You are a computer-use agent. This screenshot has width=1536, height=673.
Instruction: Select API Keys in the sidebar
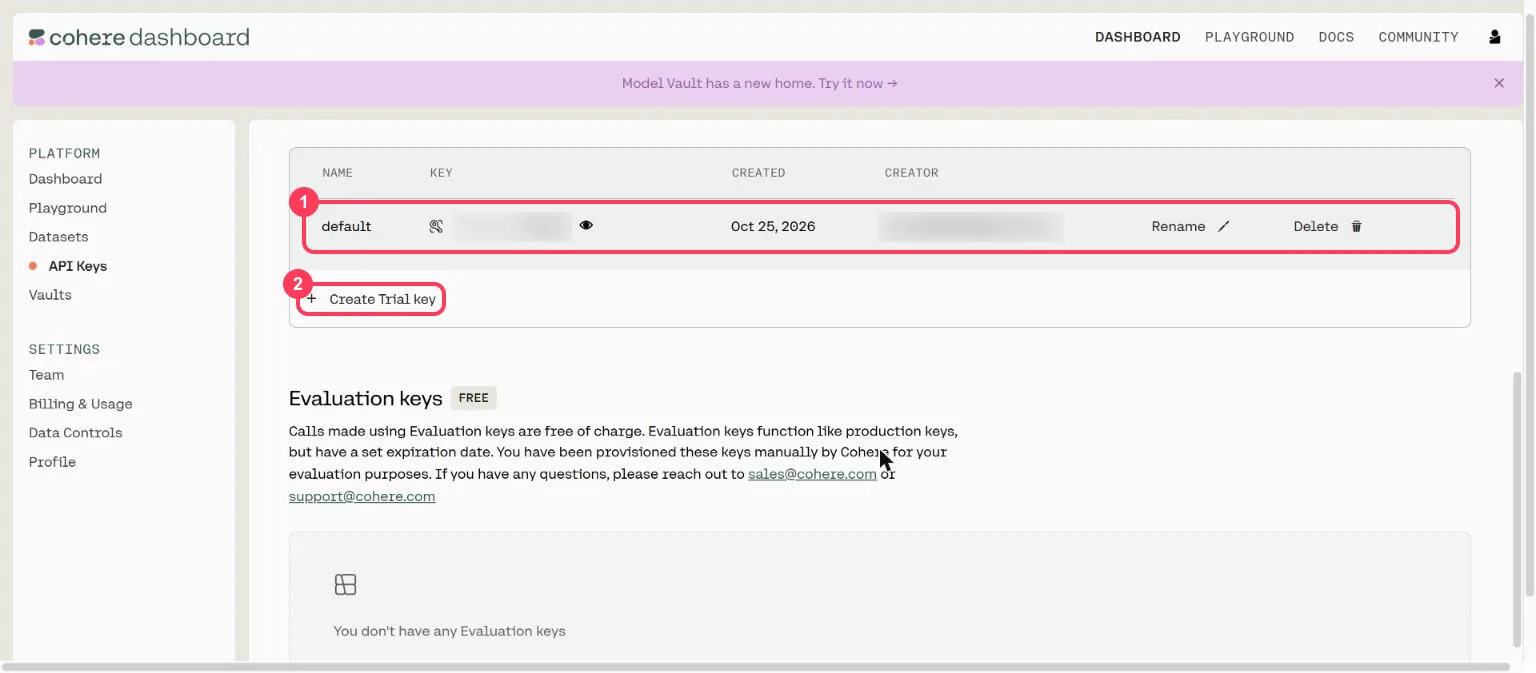tap(78, 266)
